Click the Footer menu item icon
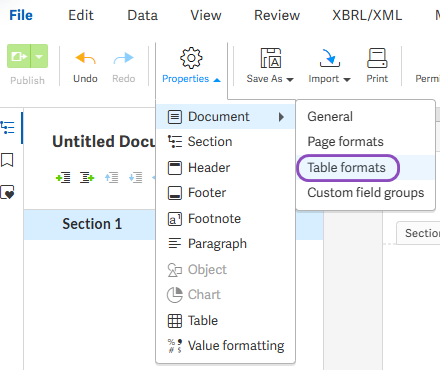 click(175, 193)
